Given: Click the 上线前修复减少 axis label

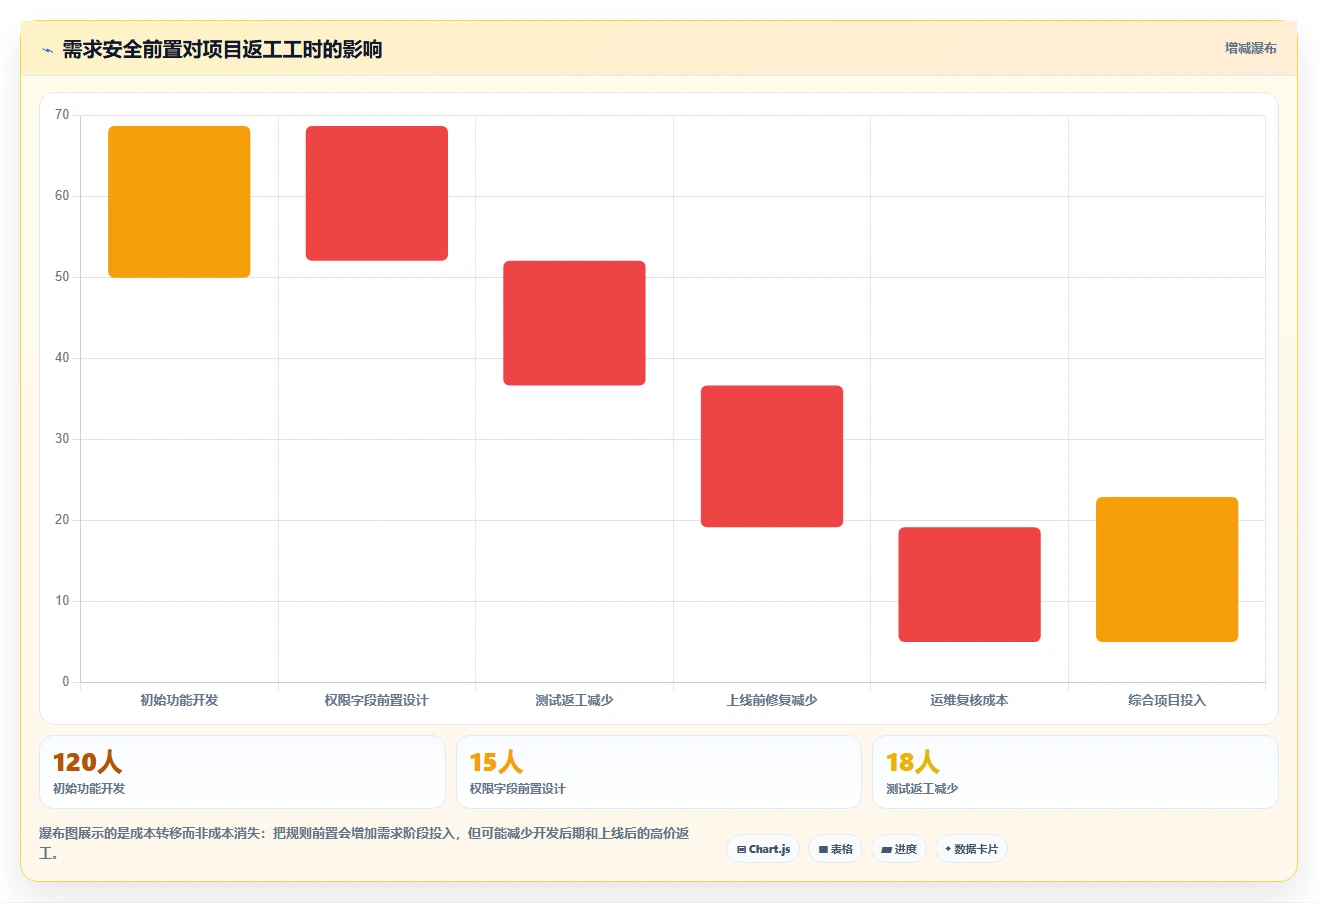Looking at the screenshot, I should 772,700.
